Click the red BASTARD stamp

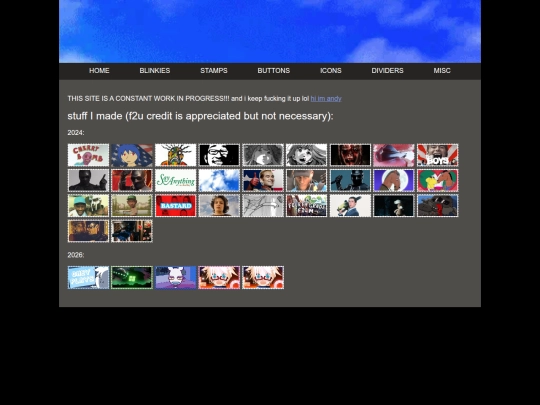[176, 206]
